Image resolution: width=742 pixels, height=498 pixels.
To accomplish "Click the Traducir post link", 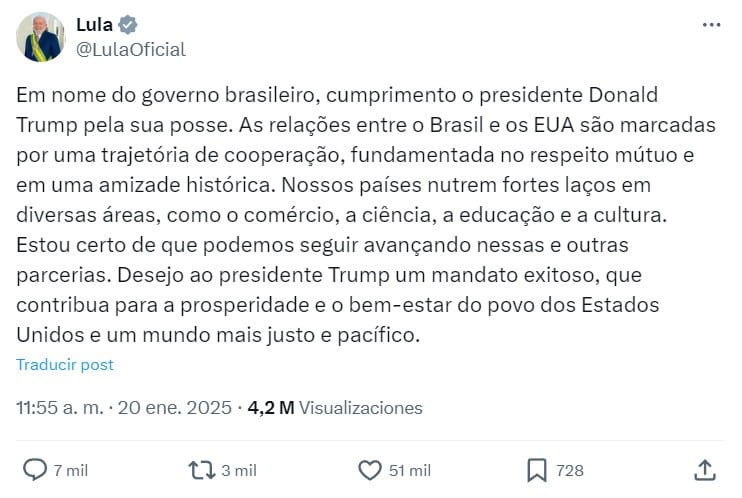I will click(65, 365).
